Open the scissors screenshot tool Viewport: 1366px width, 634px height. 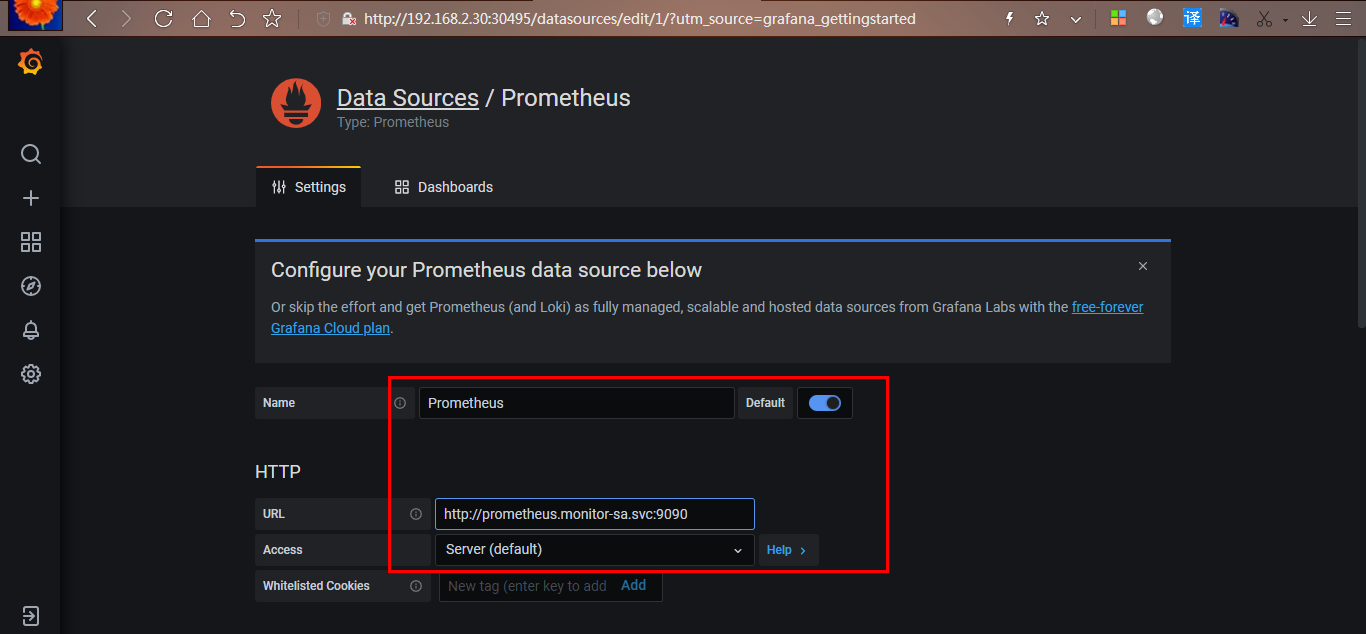point(1264,18)
